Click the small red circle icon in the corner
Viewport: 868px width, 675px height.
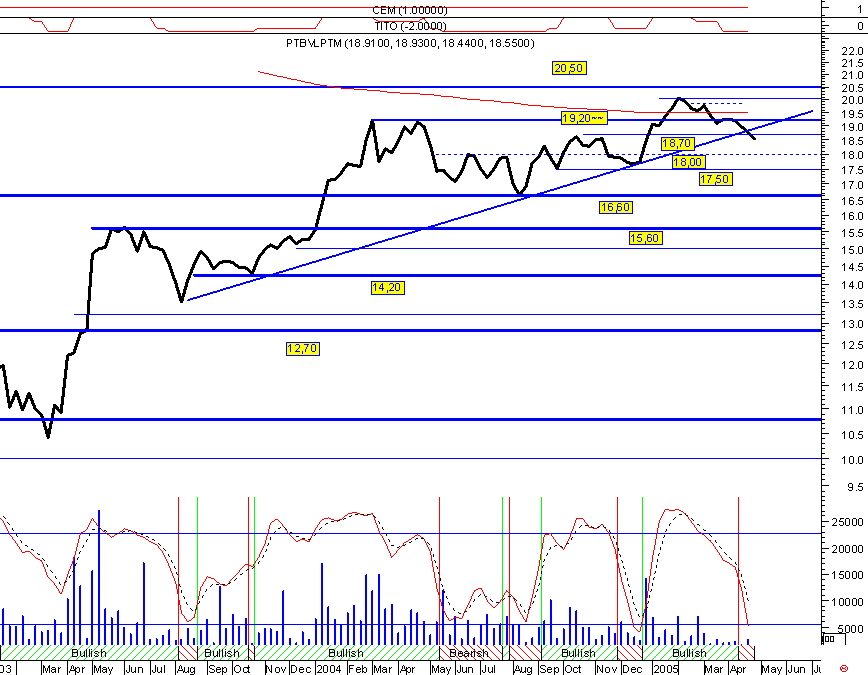pos(844,669)
